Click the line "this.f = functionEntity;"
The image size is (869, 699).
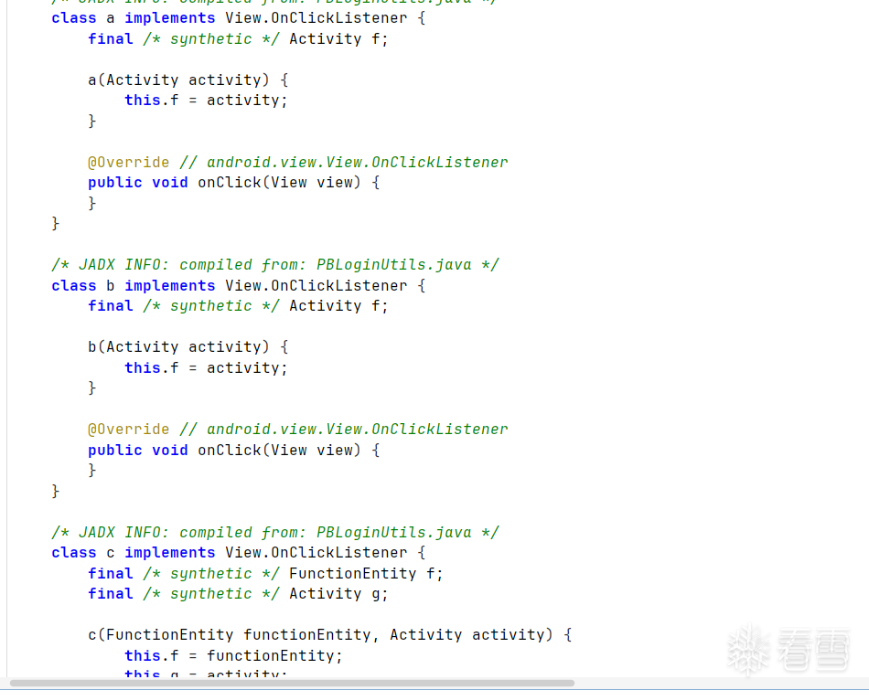(x=233, y=656)
